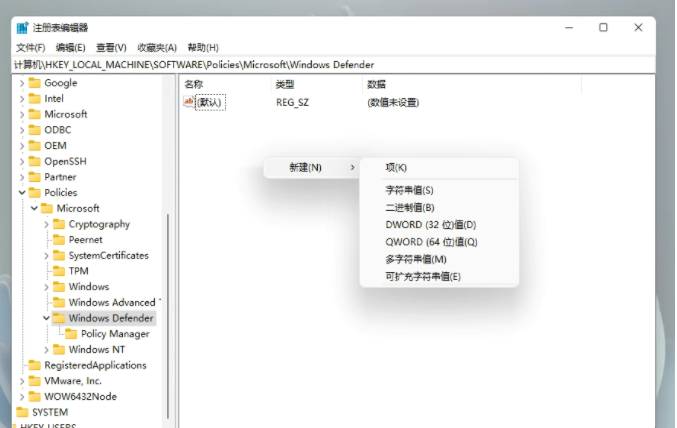Choose 项(K) from the submenu

point(439,168)
